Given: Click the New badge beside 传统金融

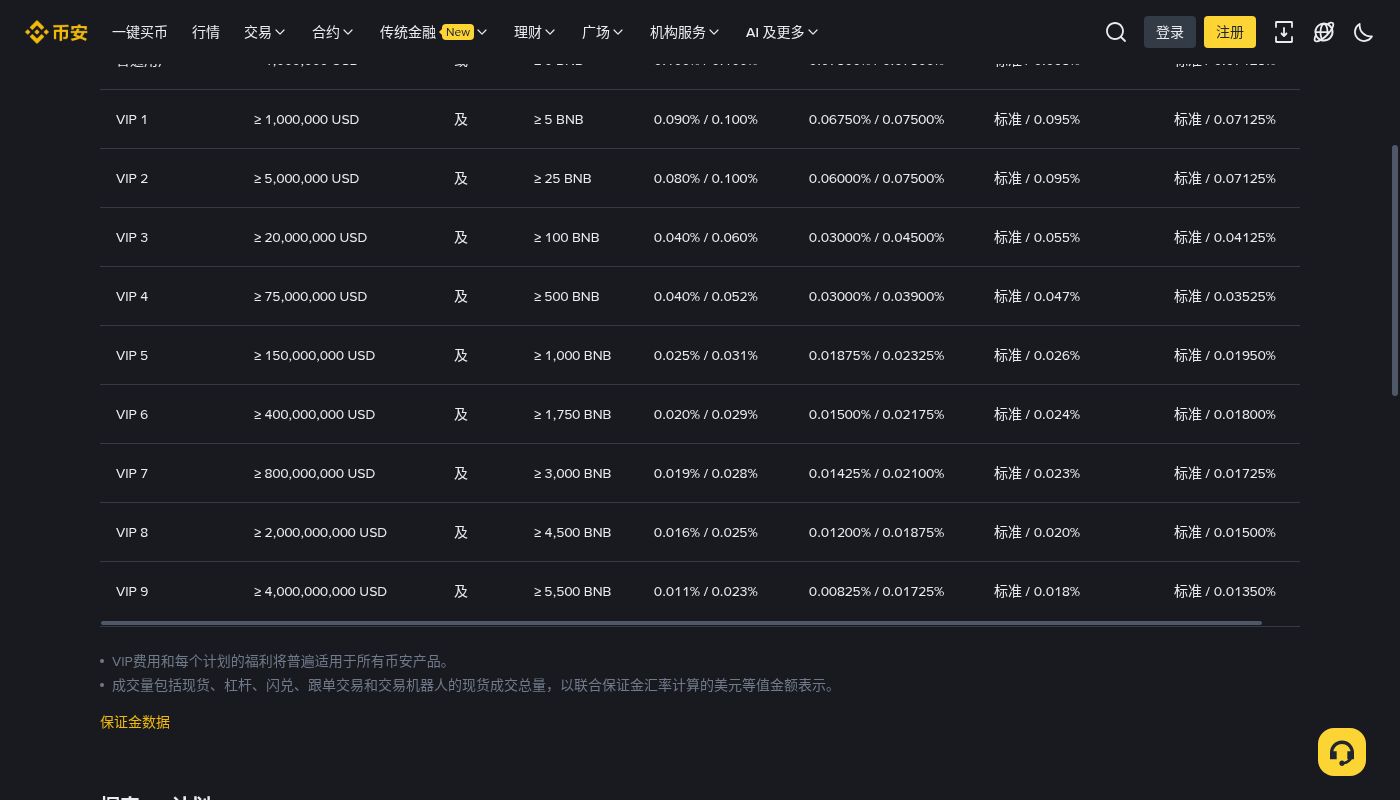Looking at the screenshot, I should click(457, 32).
